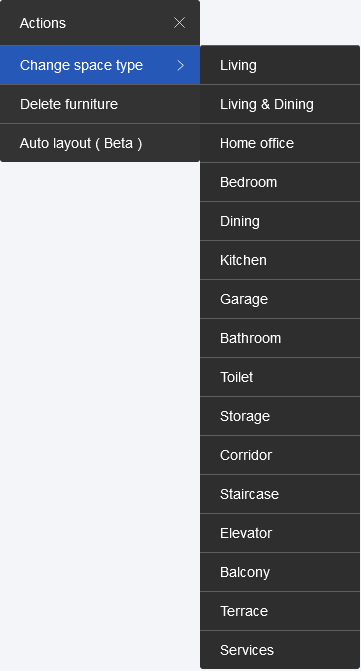
Task: Select Garage from the submenu
Action: pos(280,299)
